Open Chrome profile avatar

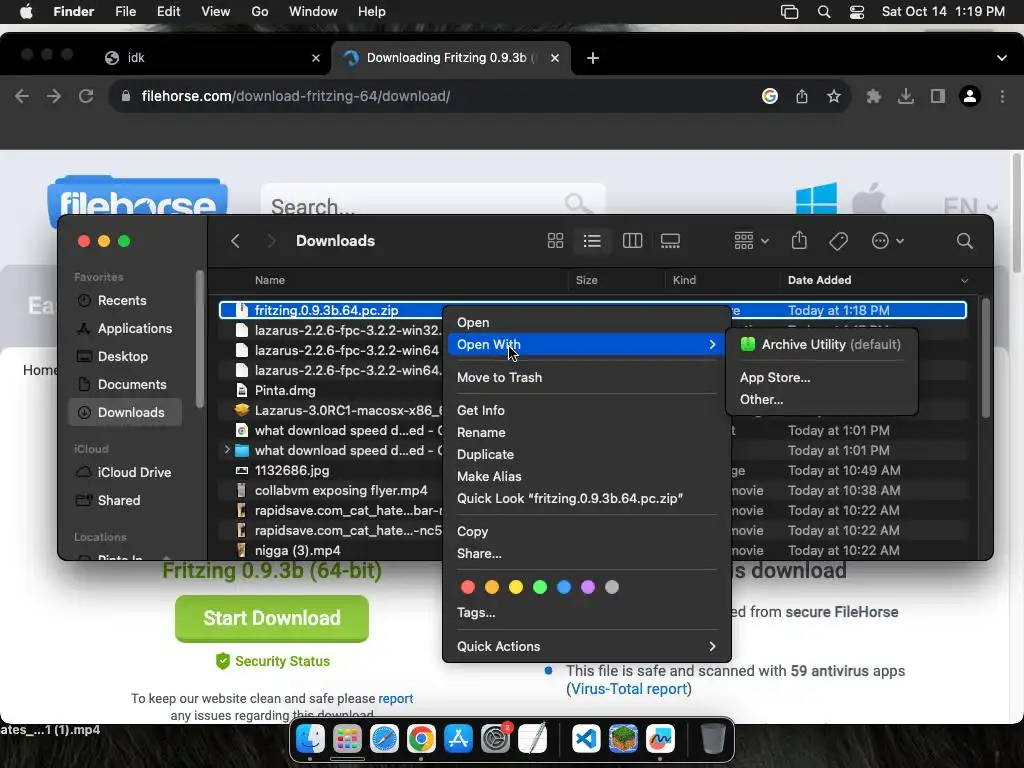(x=970, y=97)
